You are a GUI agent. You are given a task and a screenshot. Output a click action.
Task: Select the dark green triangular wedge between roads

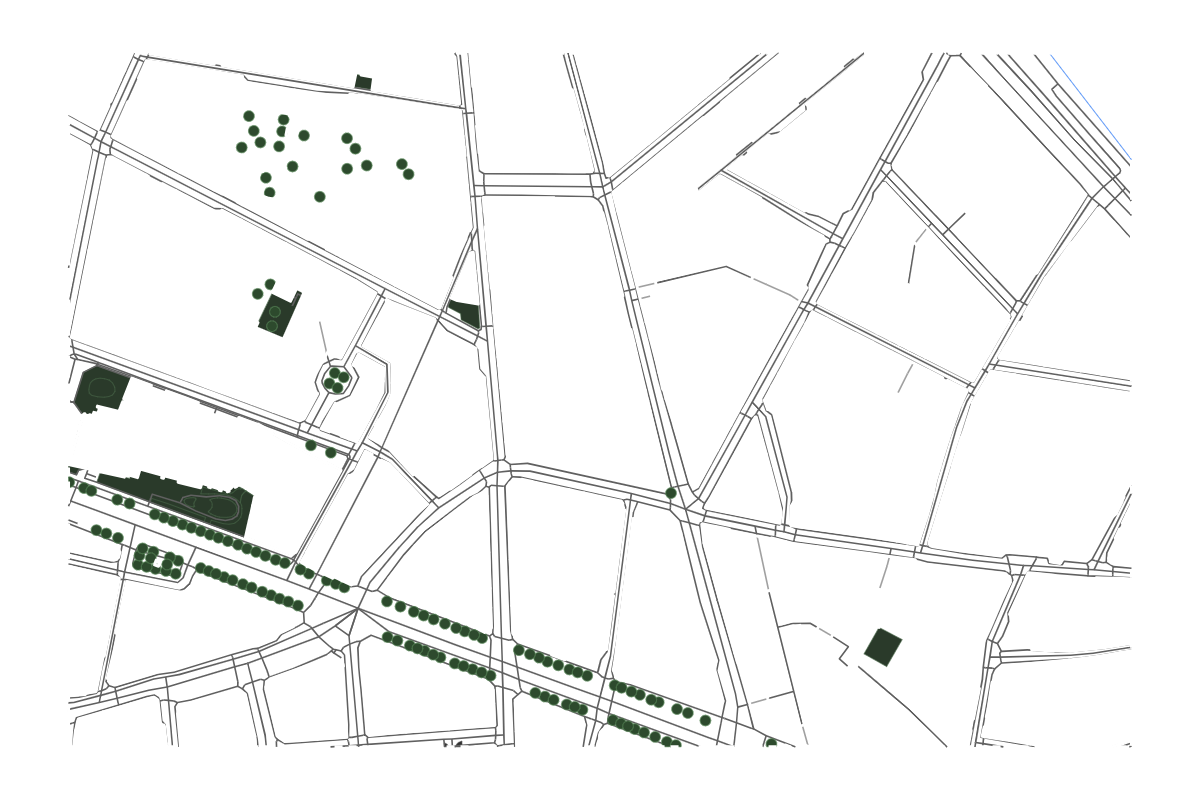(x=465, y=314)
